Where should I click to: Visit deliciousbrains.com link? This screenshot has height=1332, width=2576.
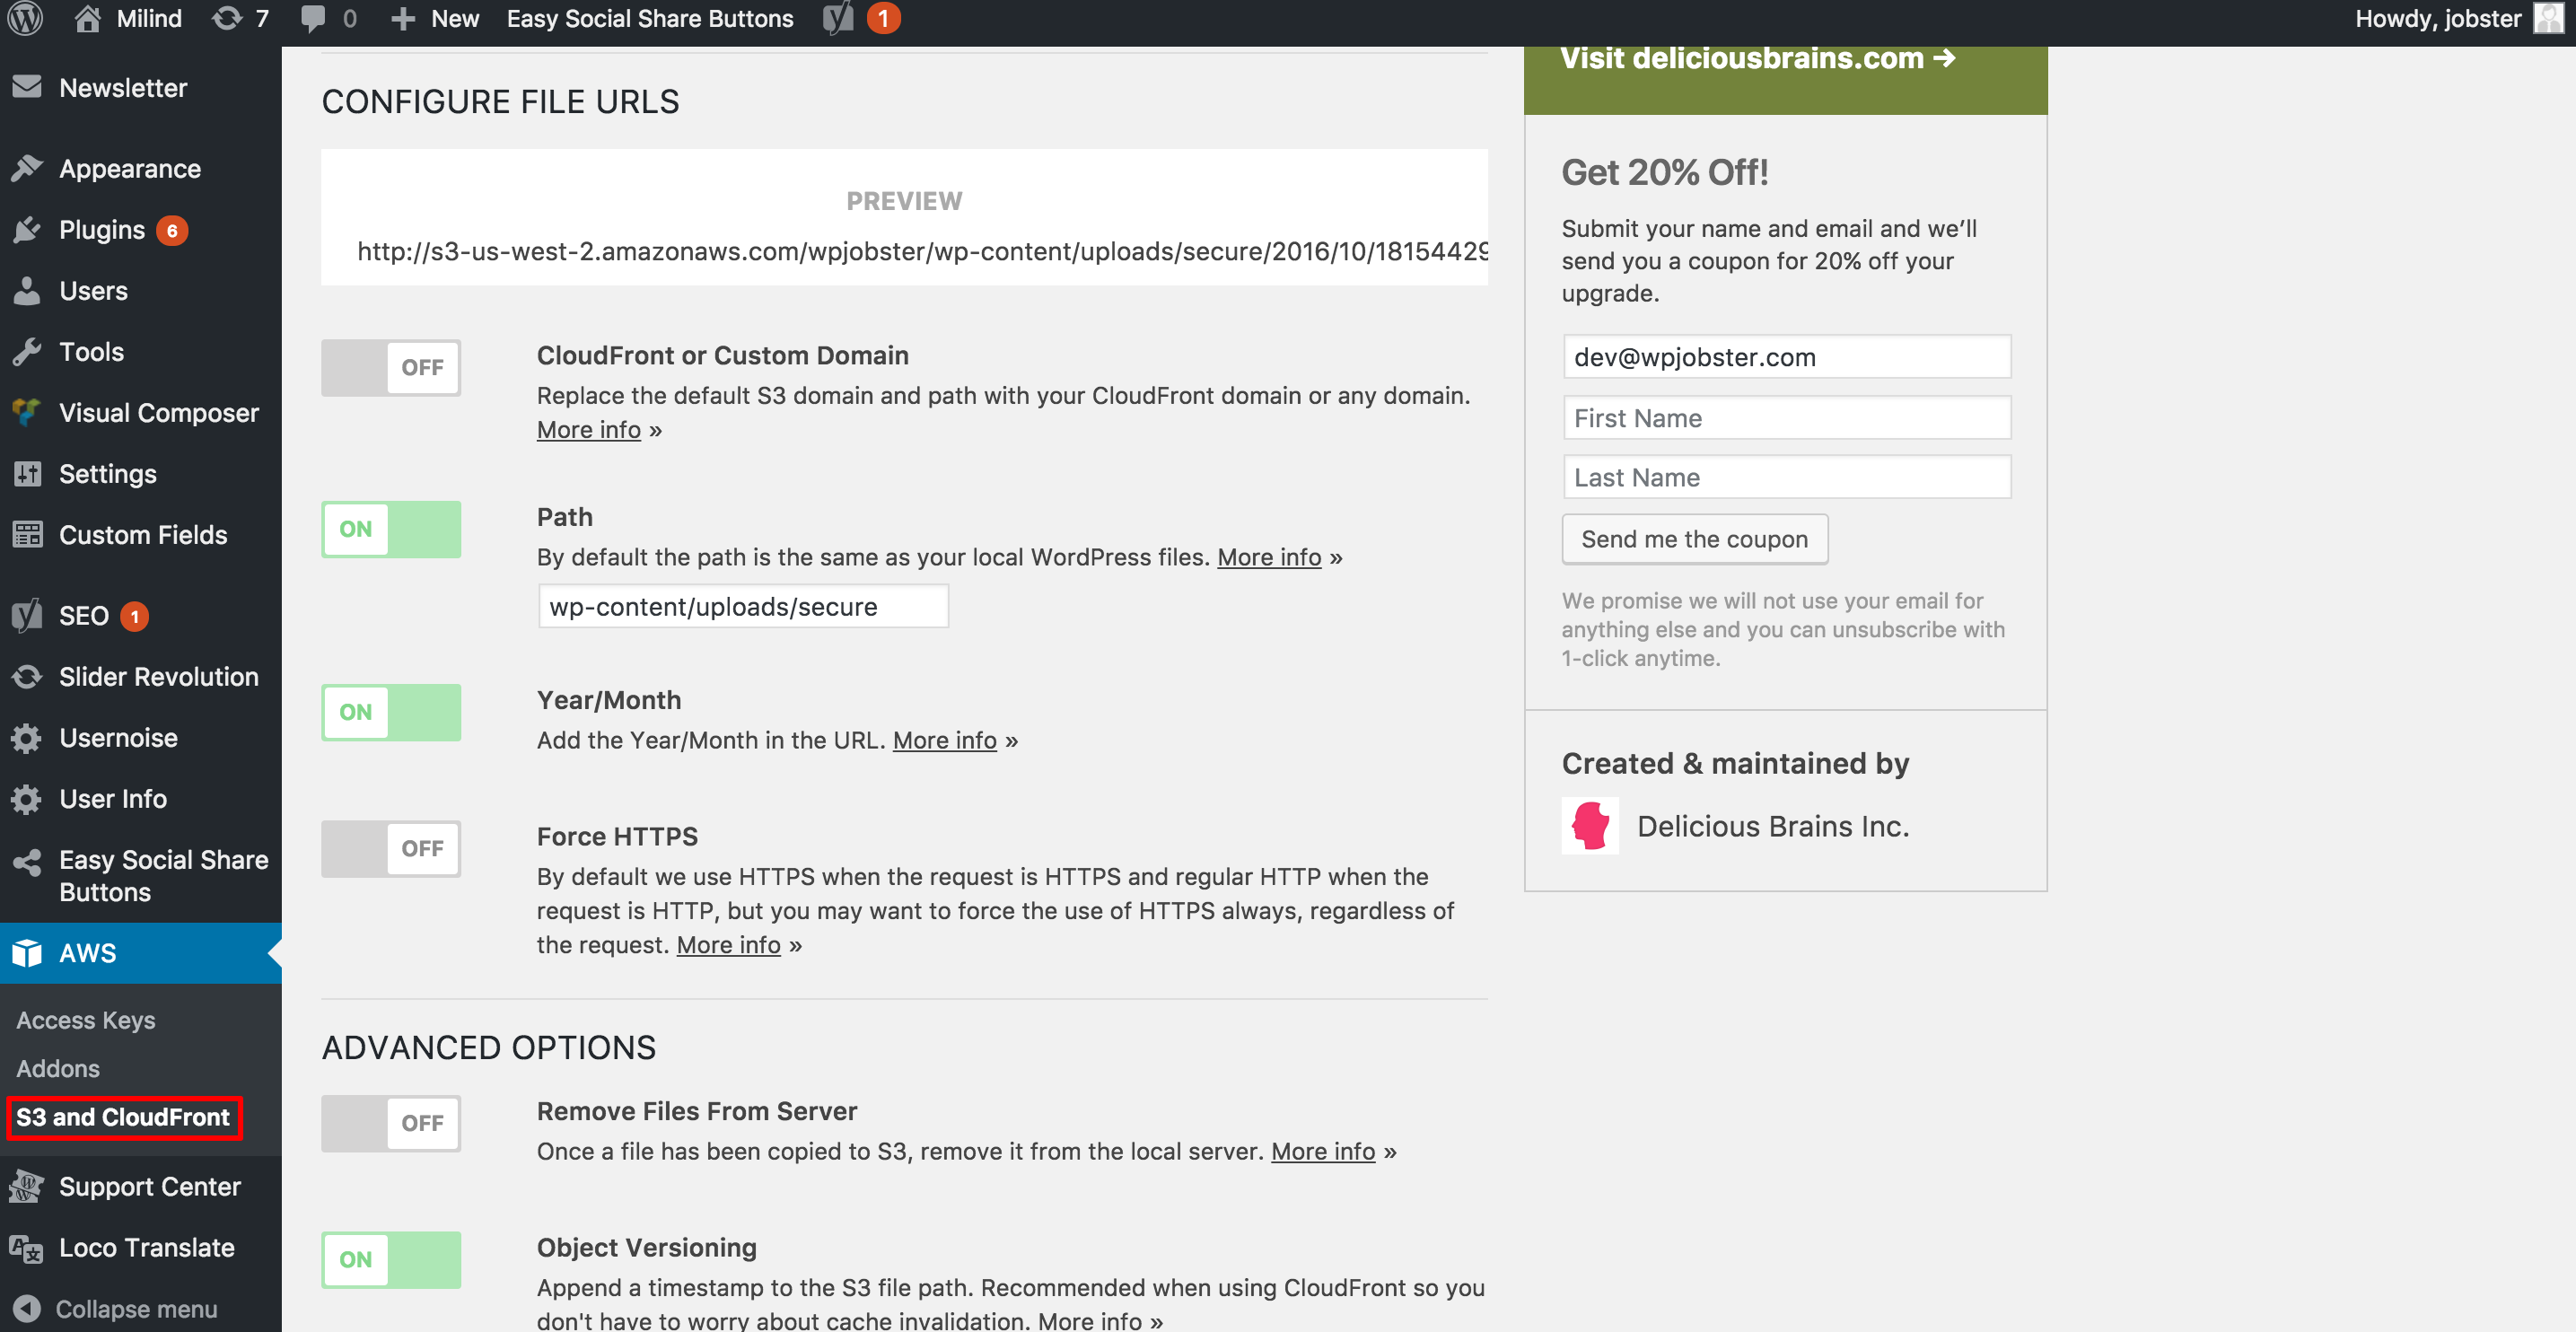point(1758,58)
